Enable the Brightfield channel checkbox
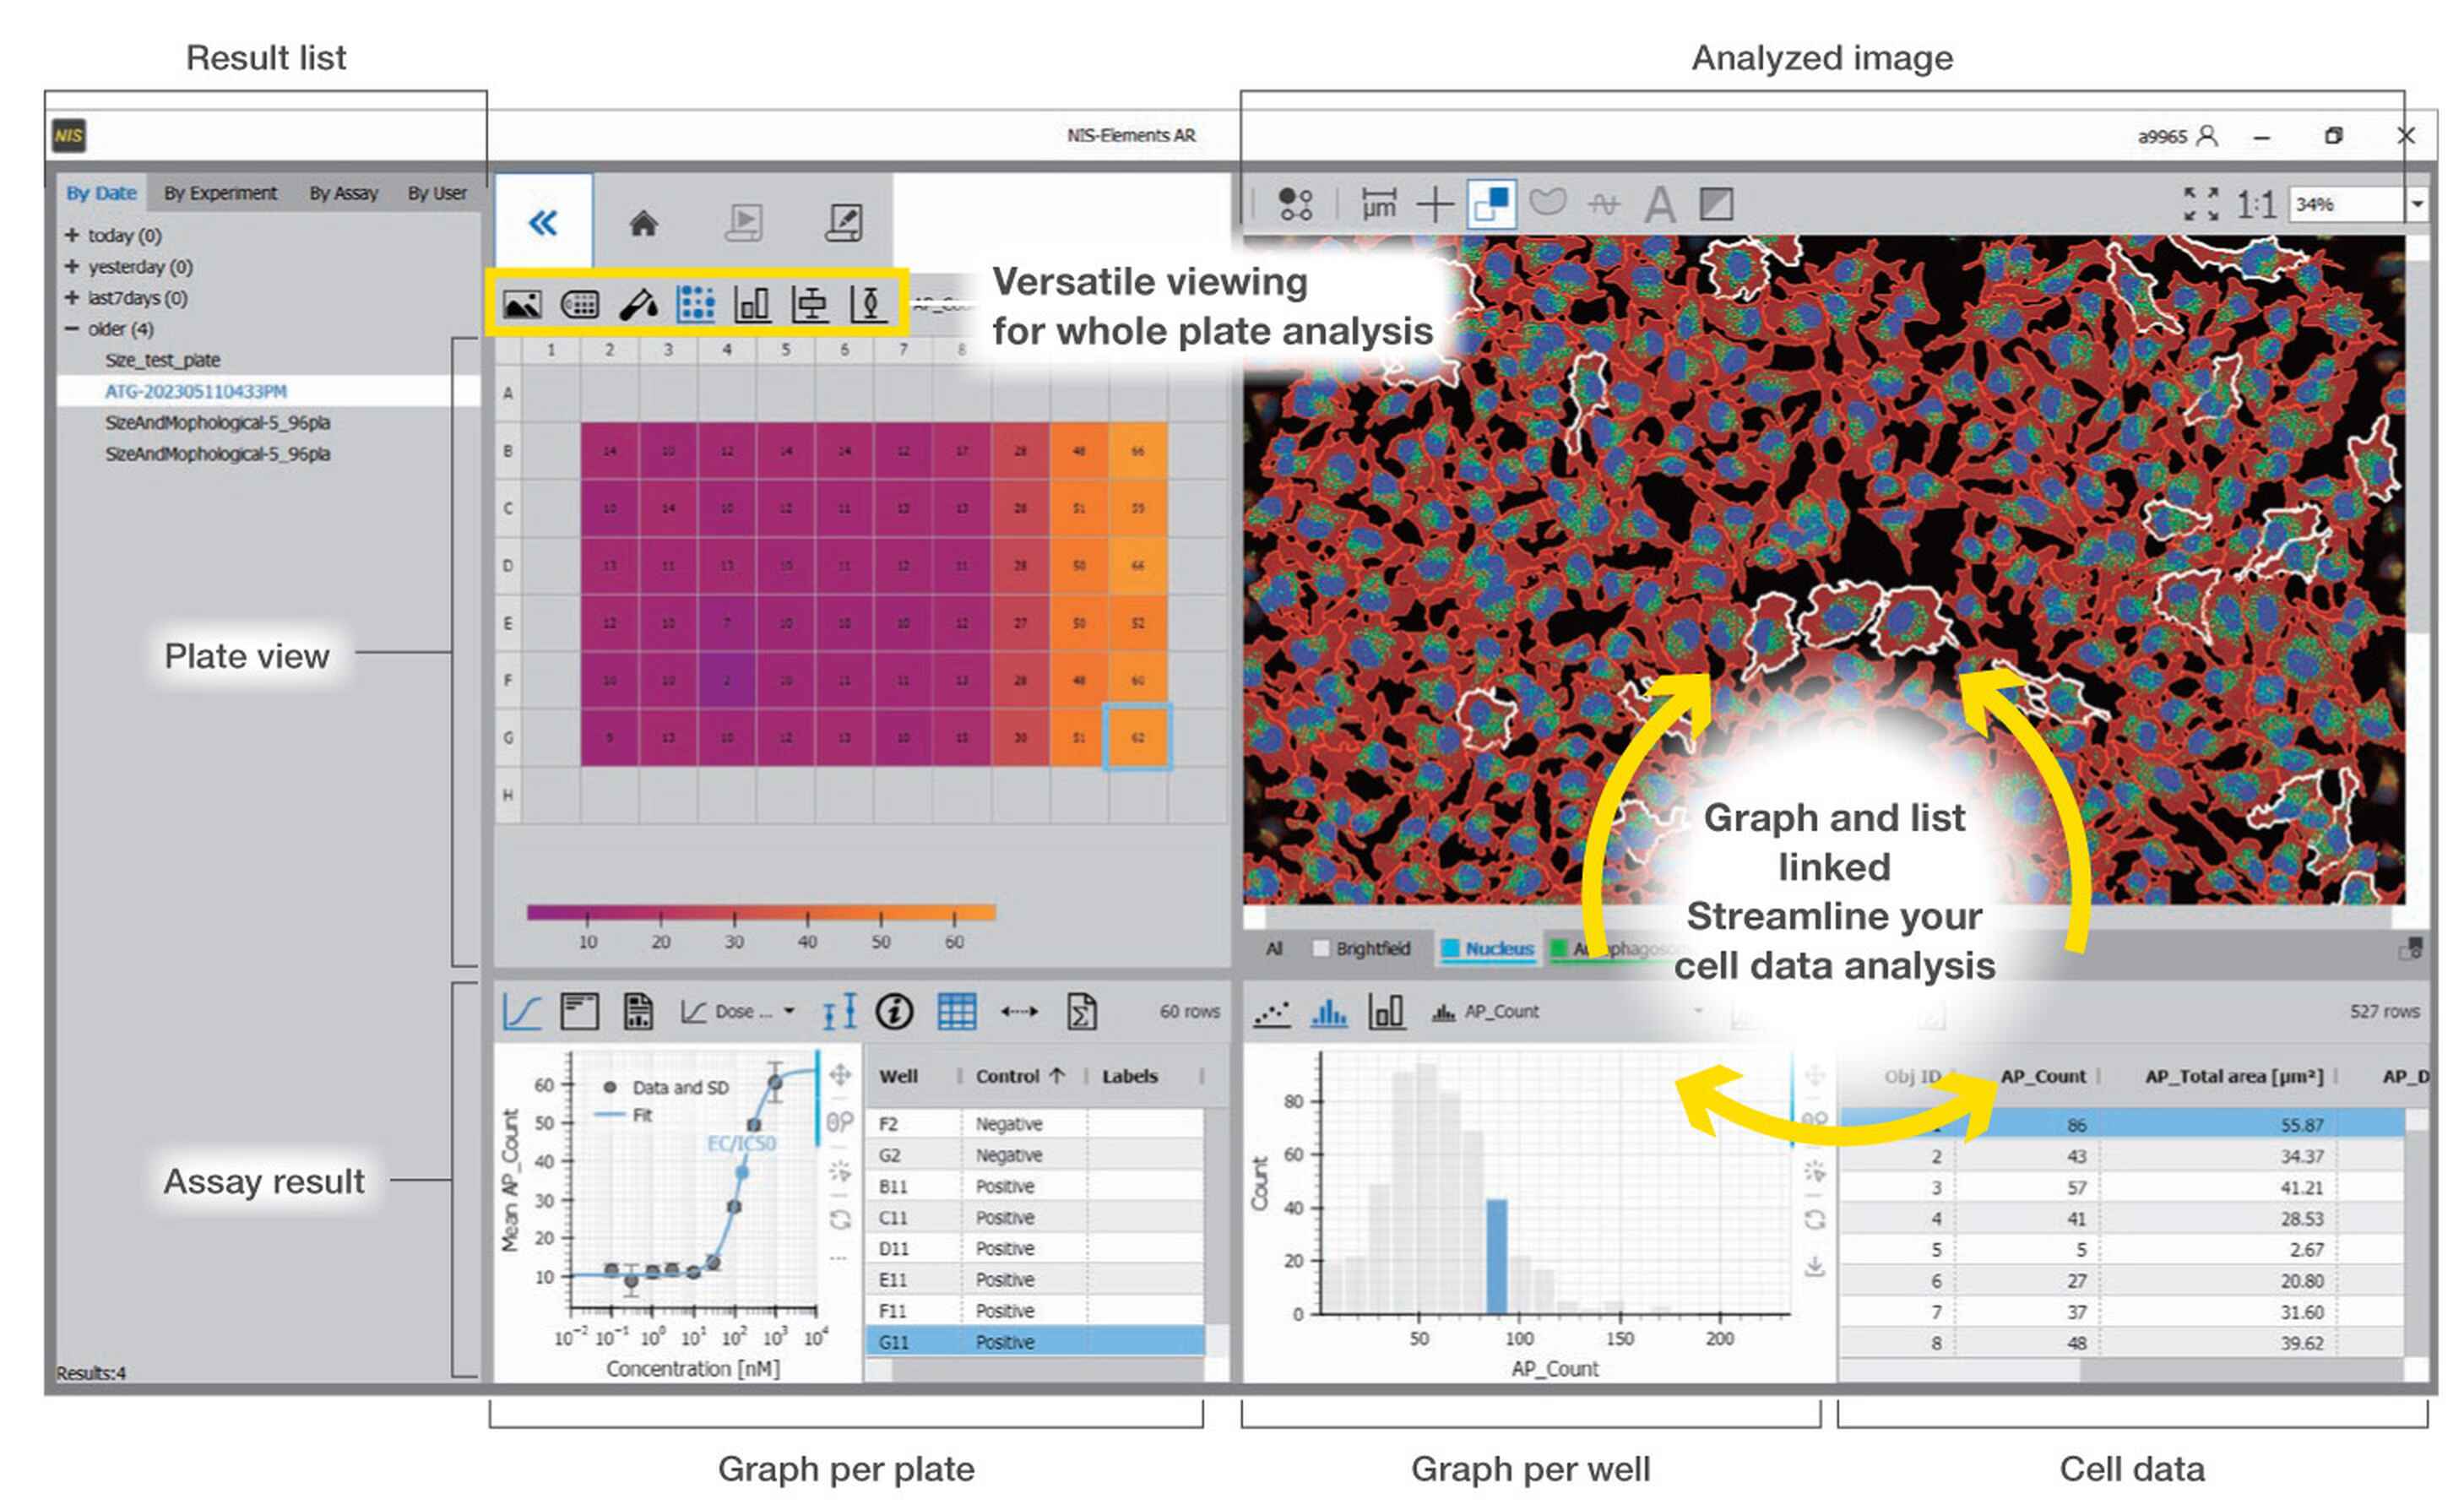 pos(1322,949)
